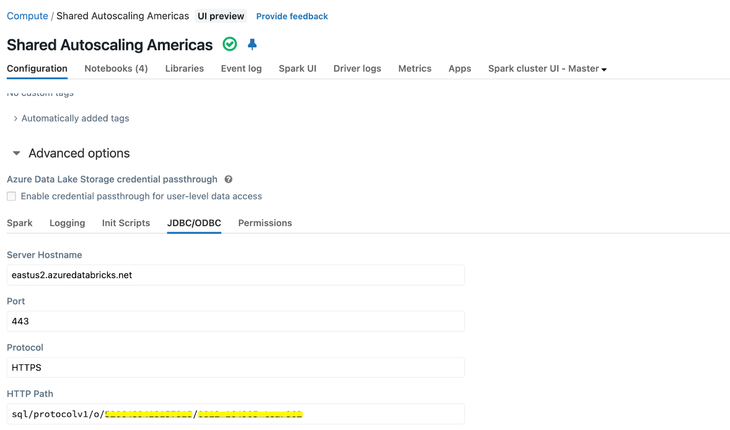Open the Spark UI tab

297,69
